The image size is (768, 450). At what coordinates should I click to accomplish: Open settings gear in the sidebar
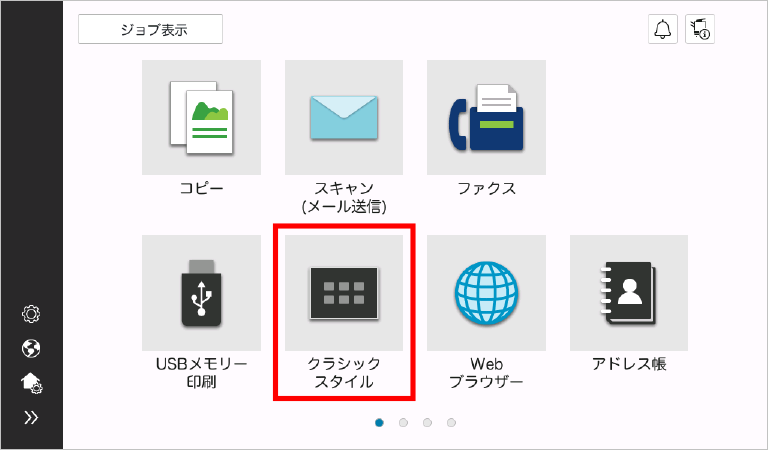pos(31,314)
